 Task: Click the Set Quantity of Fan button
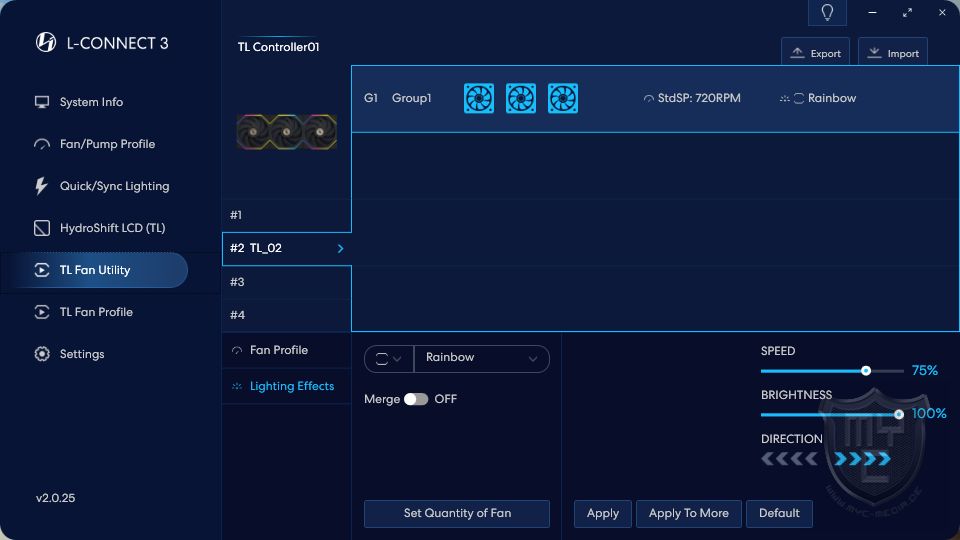[457, 514]
